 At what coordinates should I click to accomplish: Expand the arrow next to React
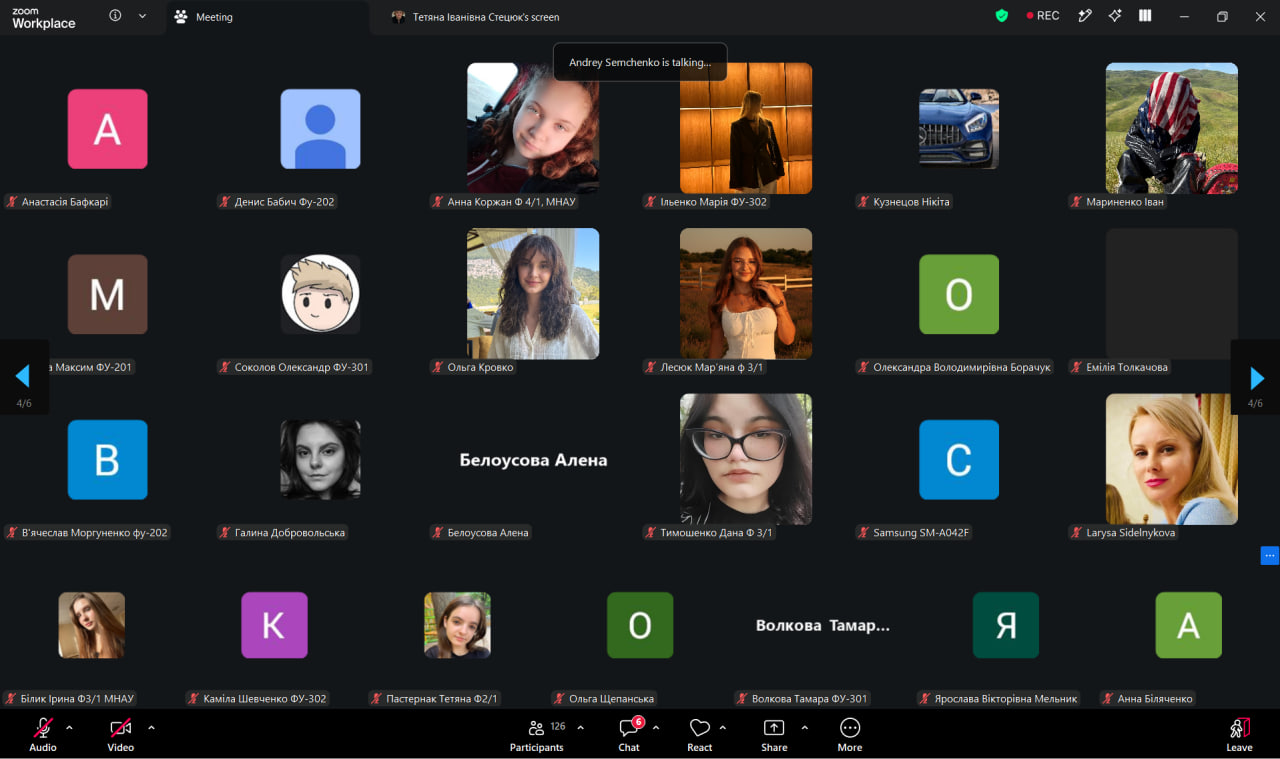[723, 727]
